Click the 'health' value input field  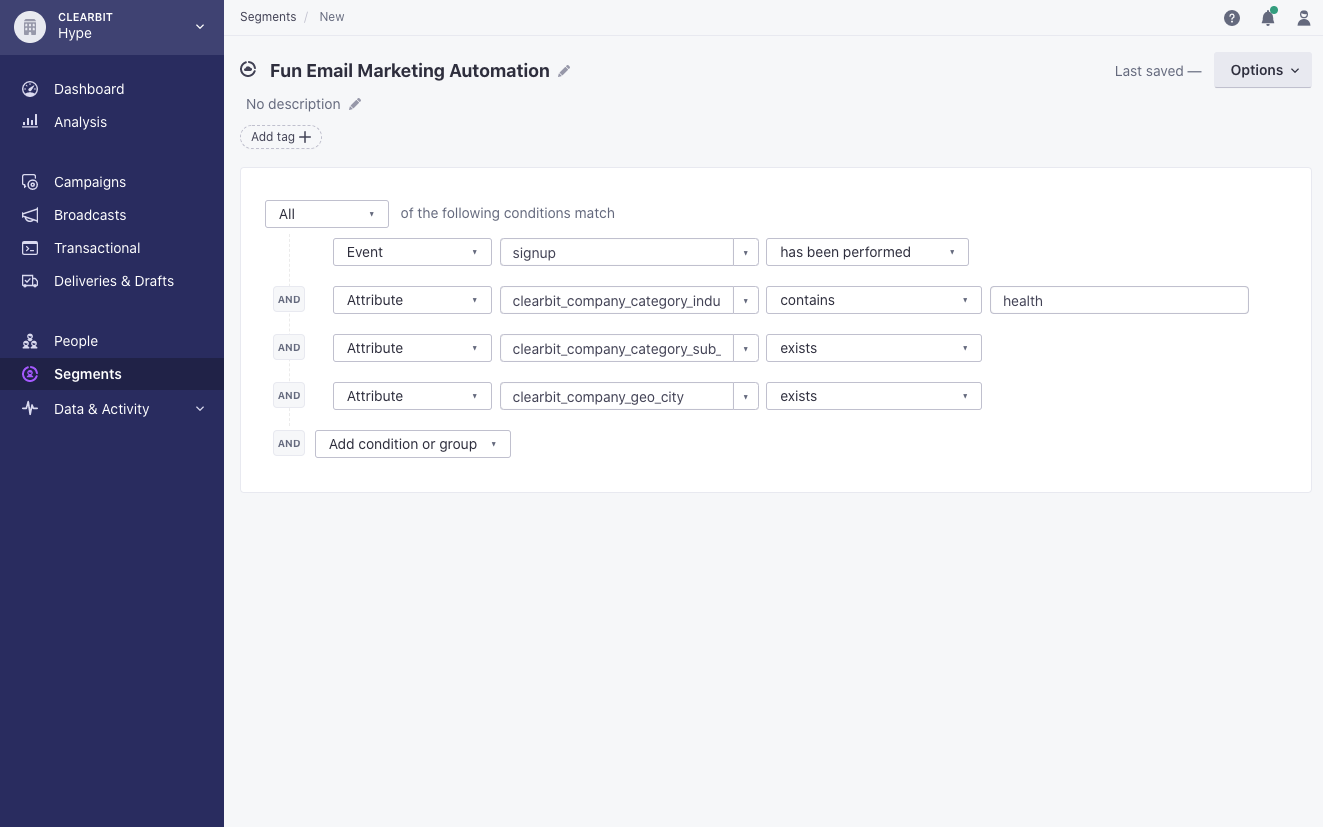(1118, 300)
